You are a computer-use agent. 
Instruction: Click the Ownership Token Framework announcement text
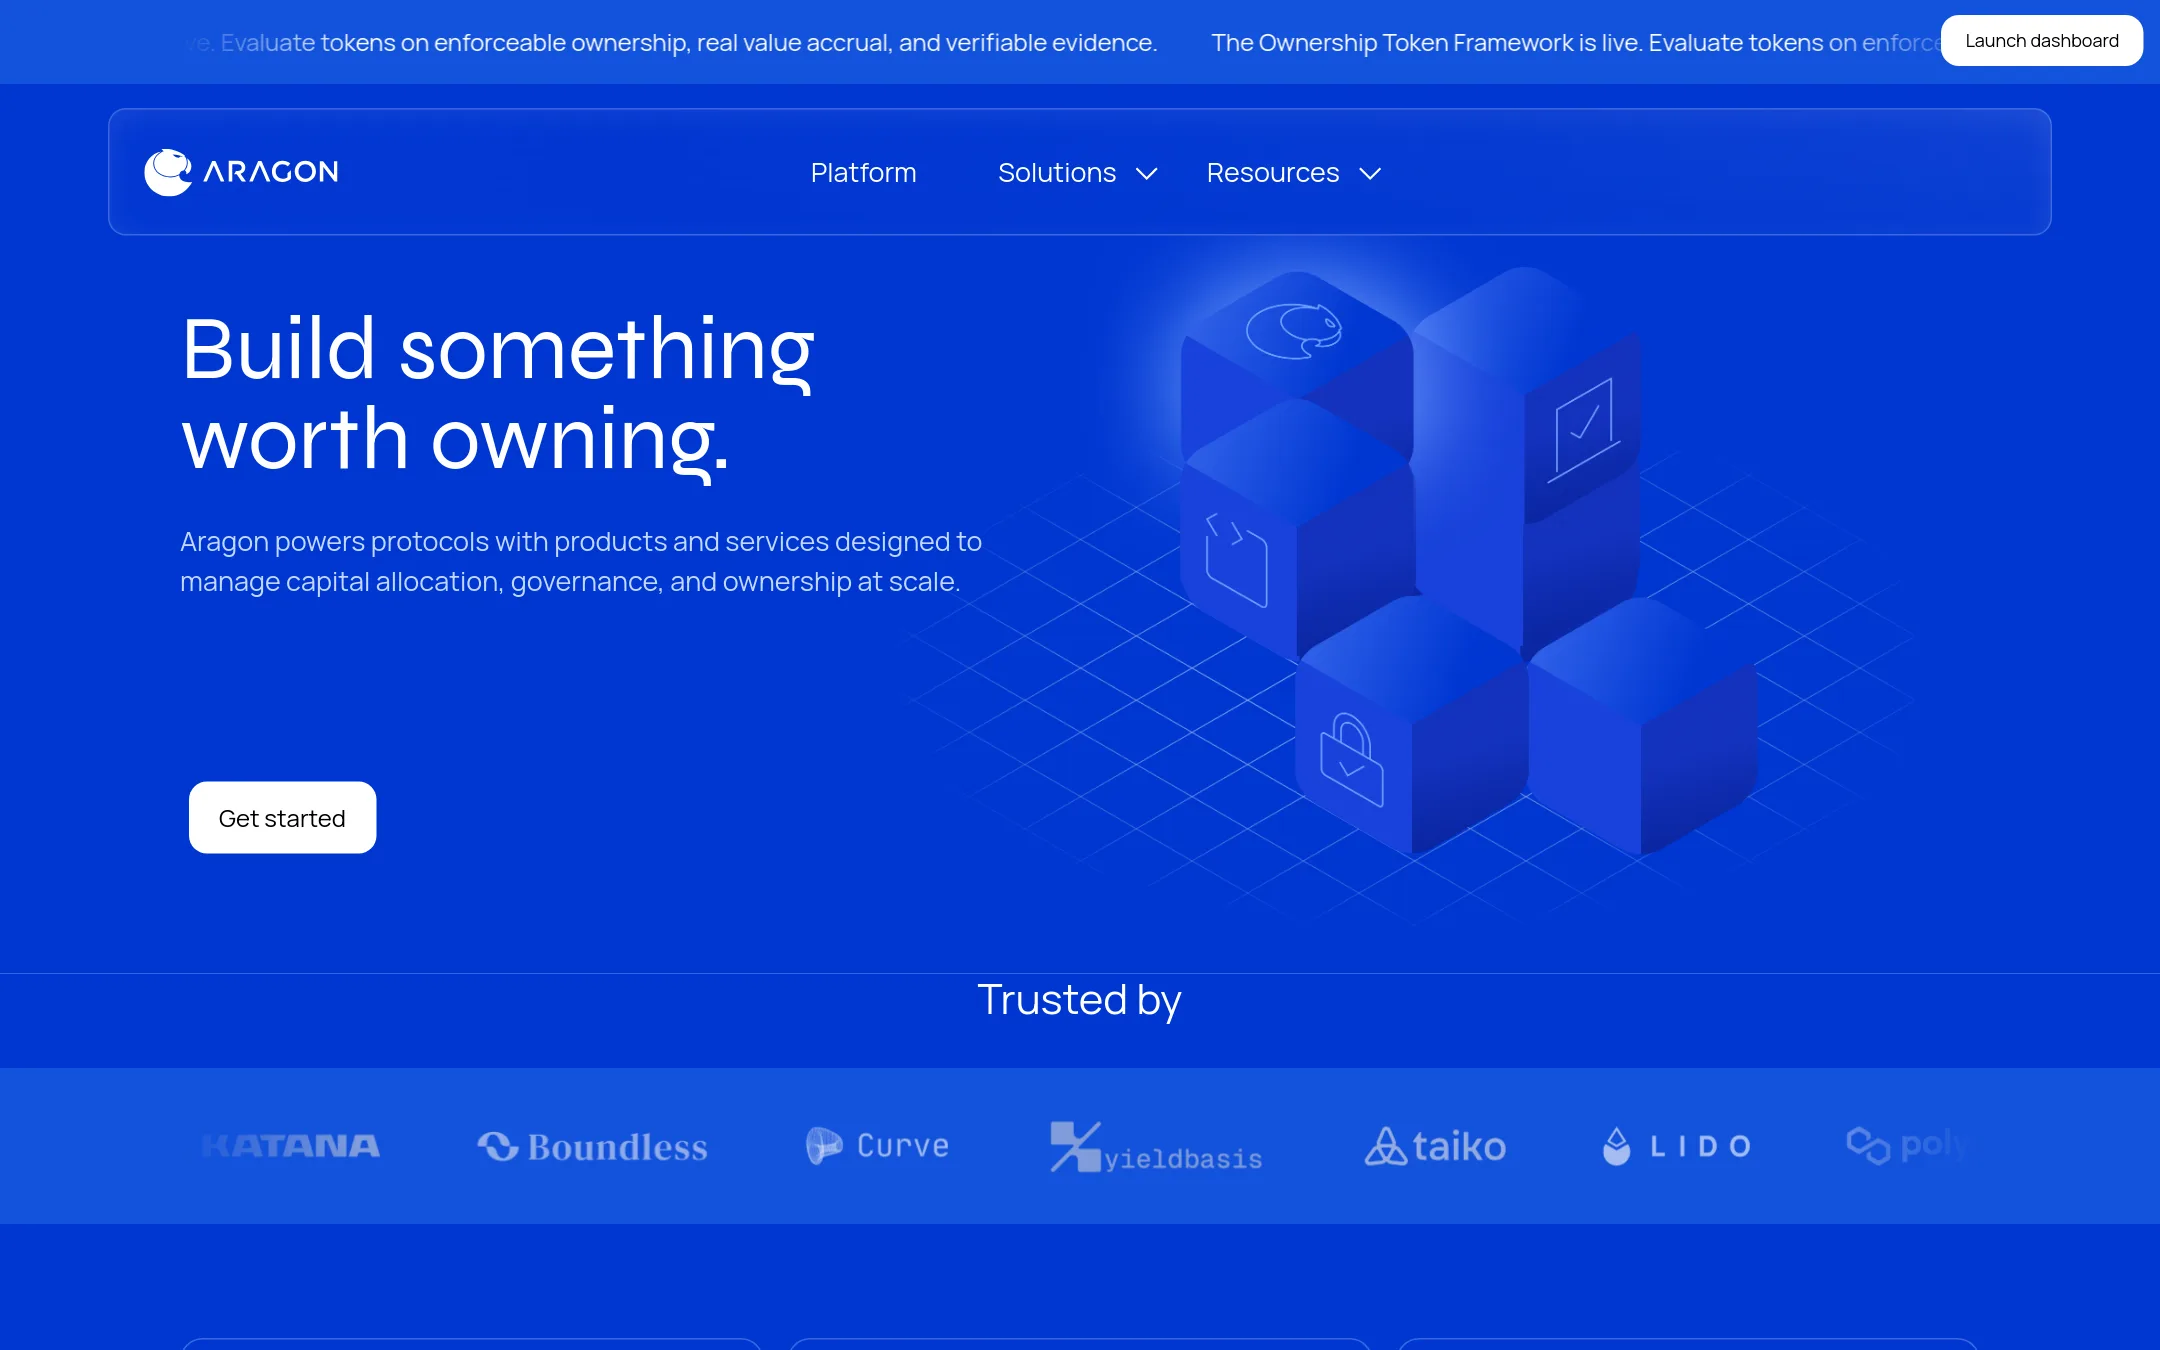pos(1575,43)
